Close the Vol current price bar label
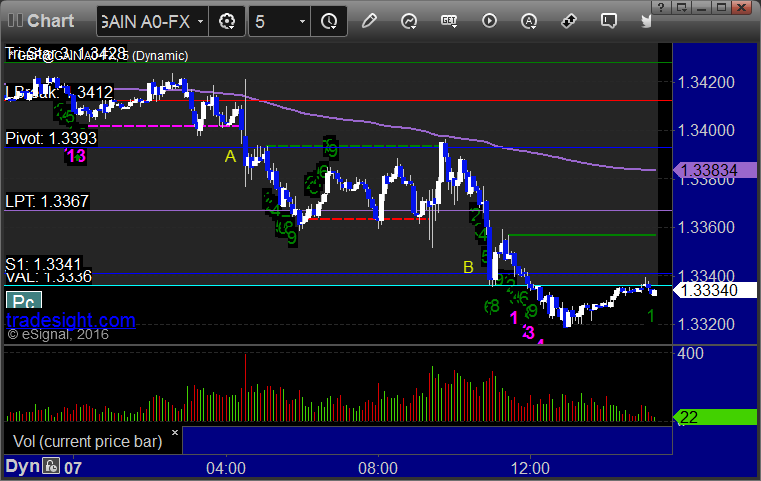This screenshot has width=761, height=481. tap(175, 432)
